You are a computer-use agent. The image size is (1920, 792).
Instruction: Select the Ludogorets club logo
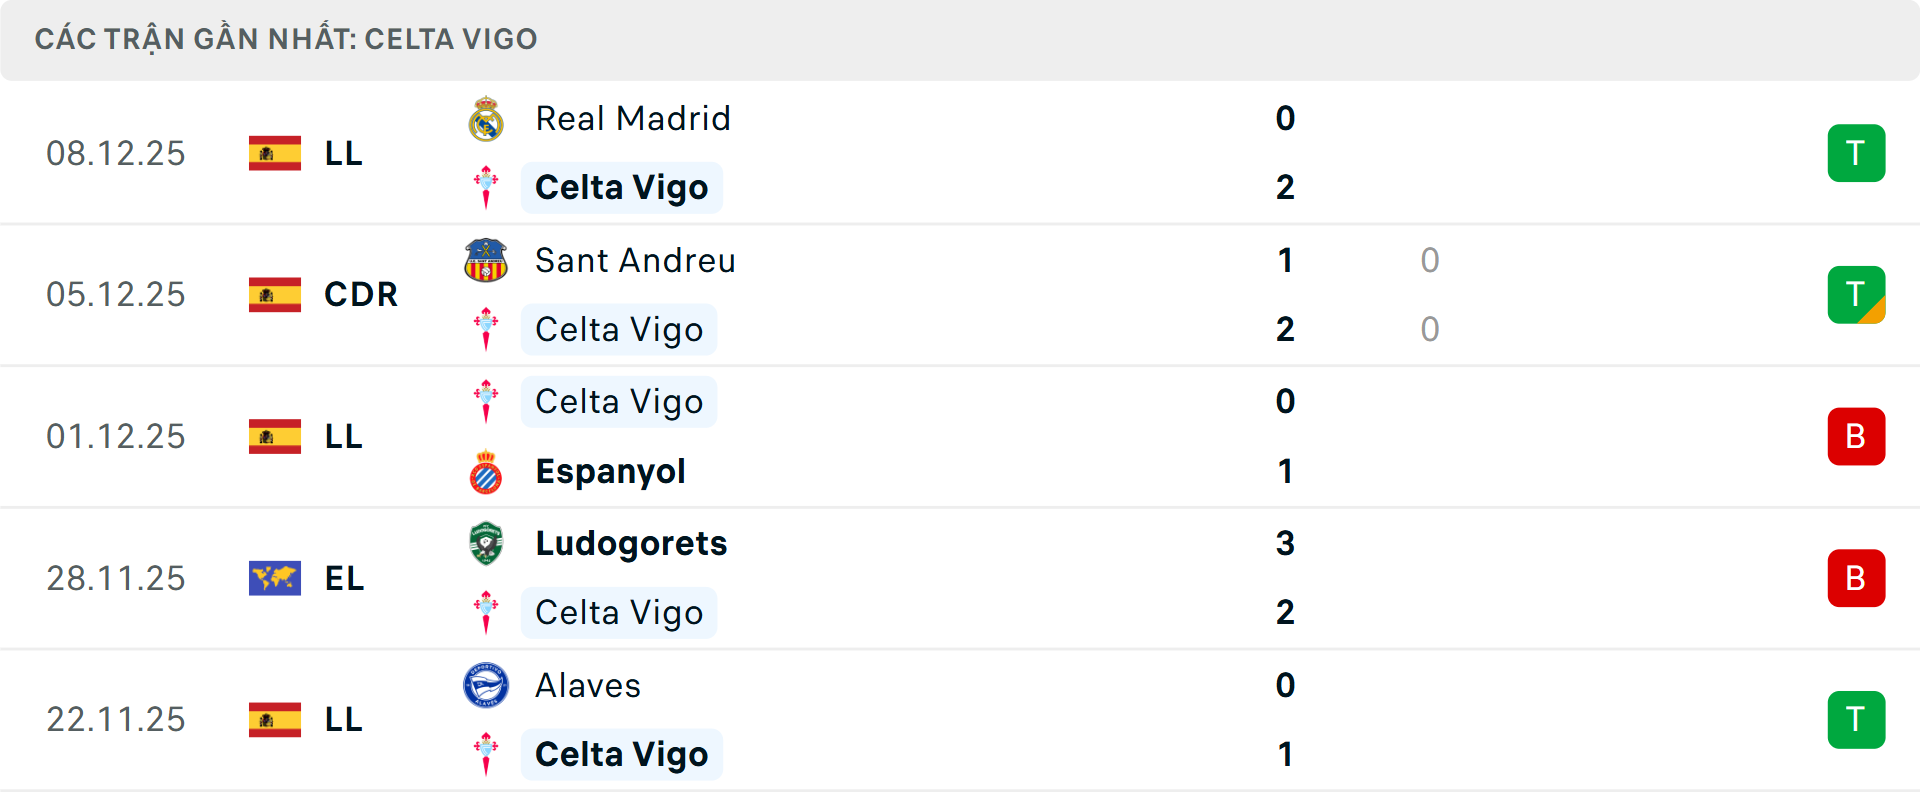tap(486, 544)
